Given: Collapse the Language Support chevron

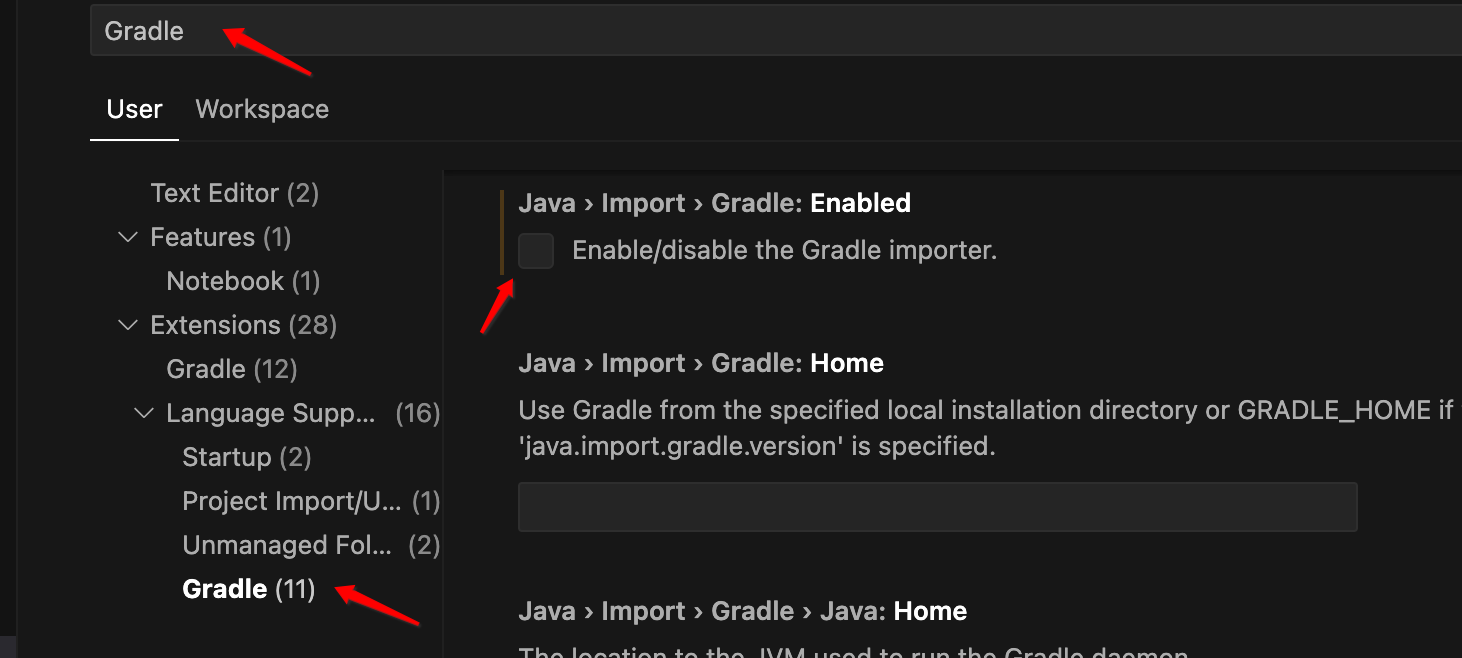Looking at the screenshot, I should click(x=144, y=413).
